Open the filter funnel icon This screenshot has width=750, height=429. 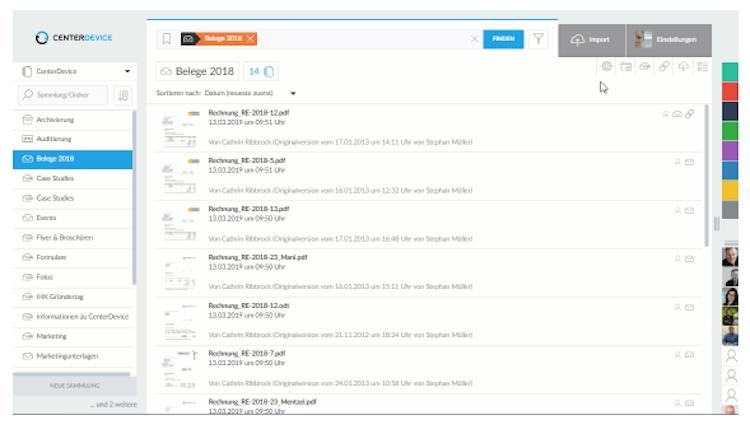[x=539, y=39]
